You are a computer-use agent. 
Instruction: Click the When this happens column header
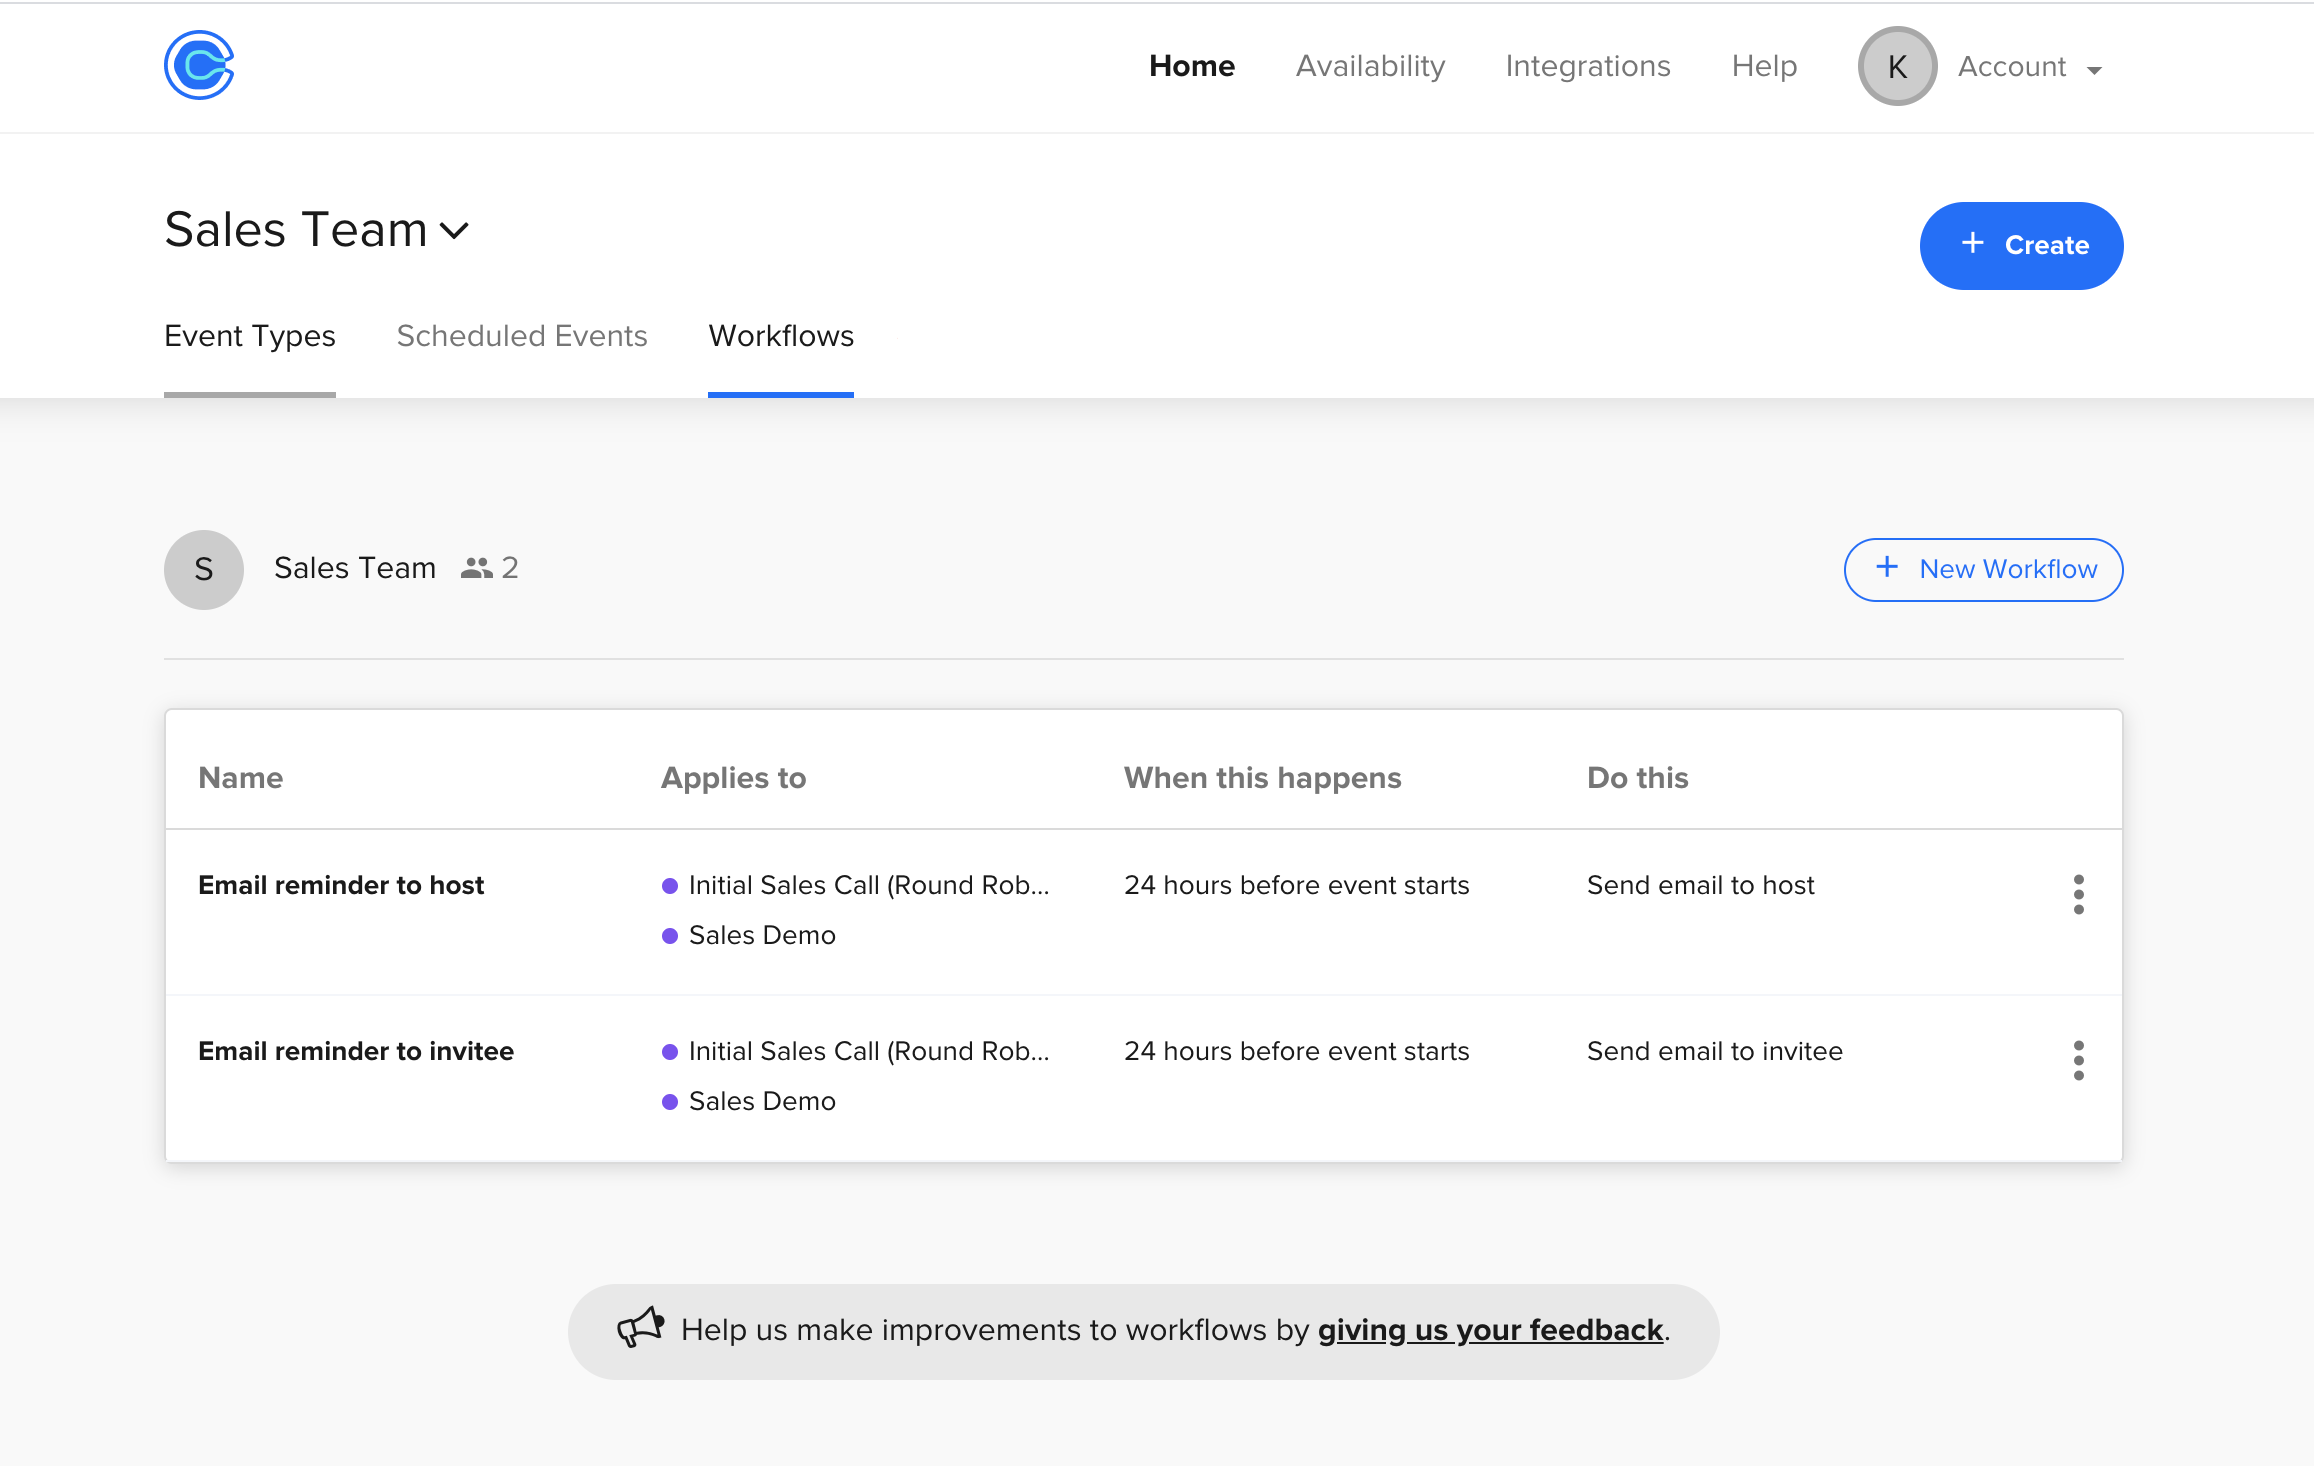click(x=1262, y=777)
